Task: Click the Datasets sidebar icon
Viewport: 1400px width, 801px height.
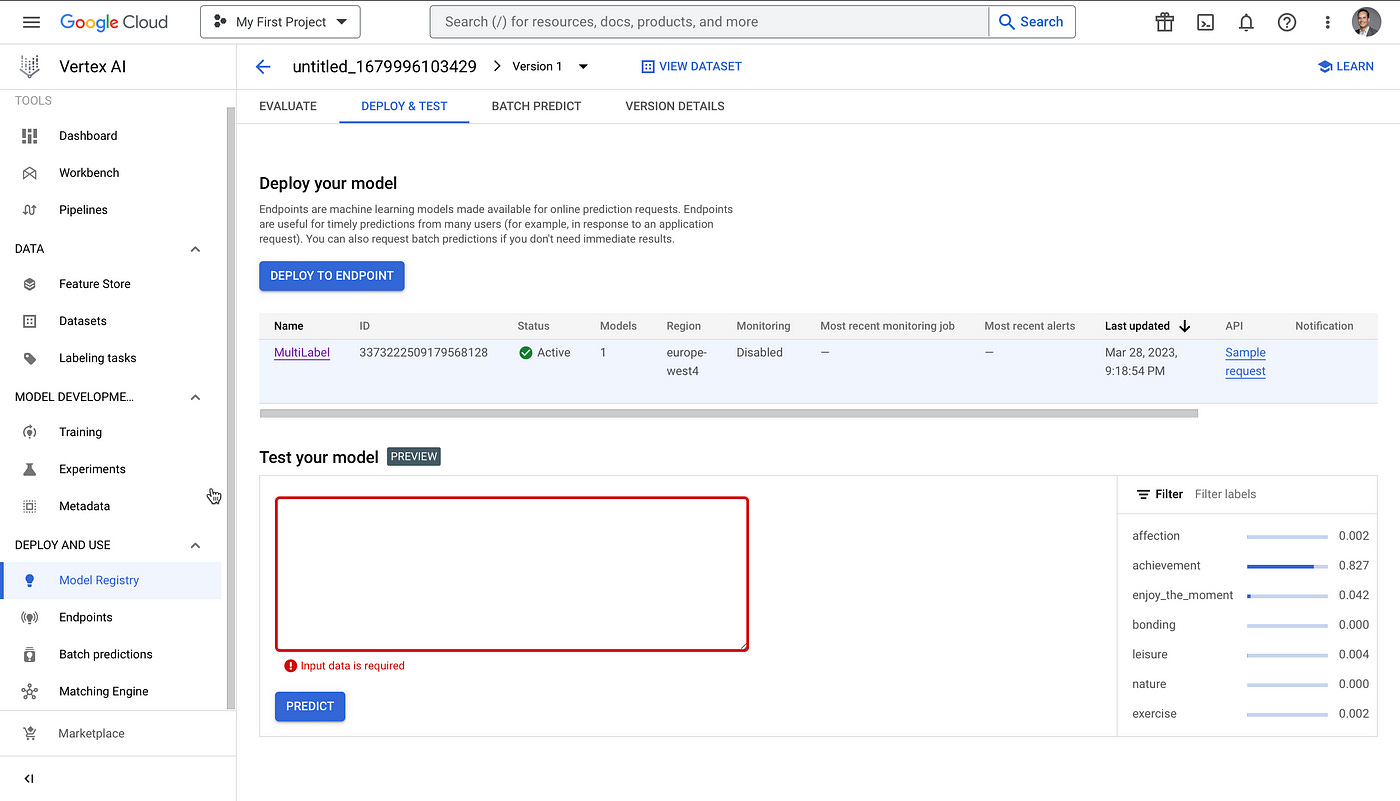Action: coord(30,321)
